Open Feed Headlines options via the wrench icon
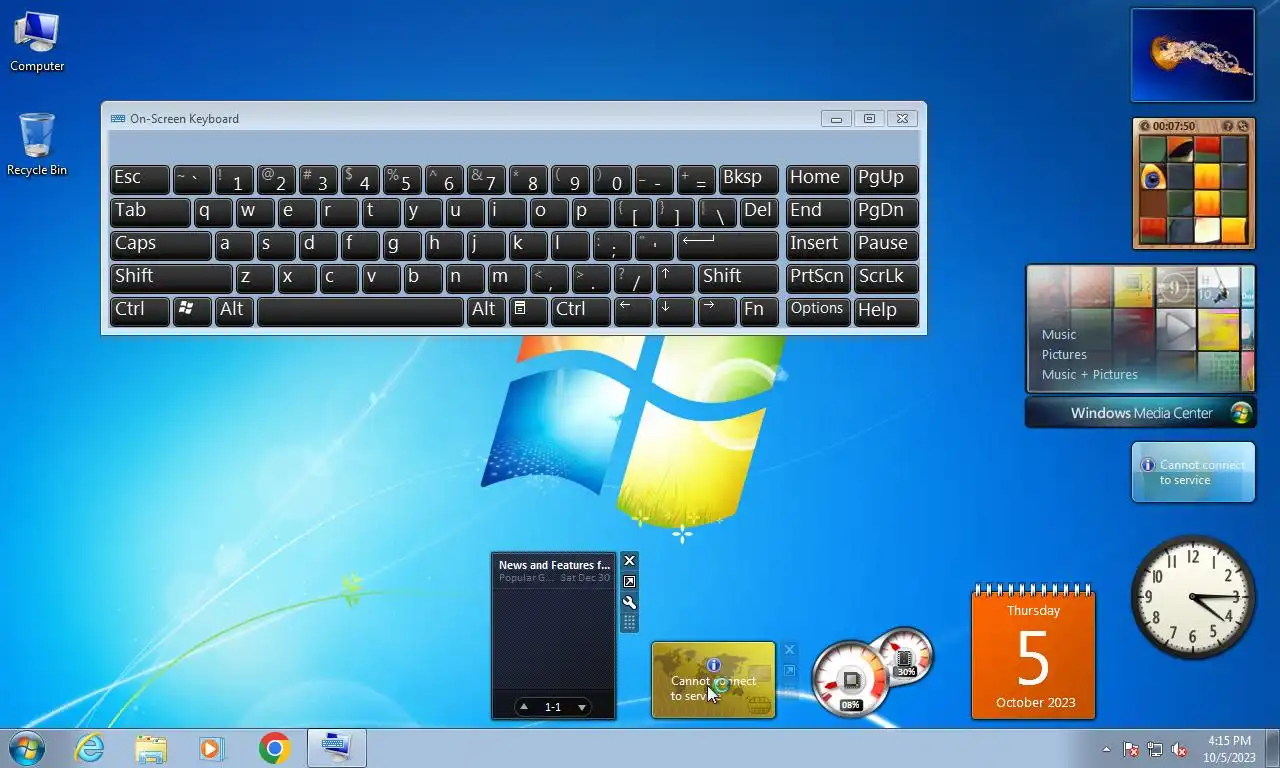 [x=629, y=602]
